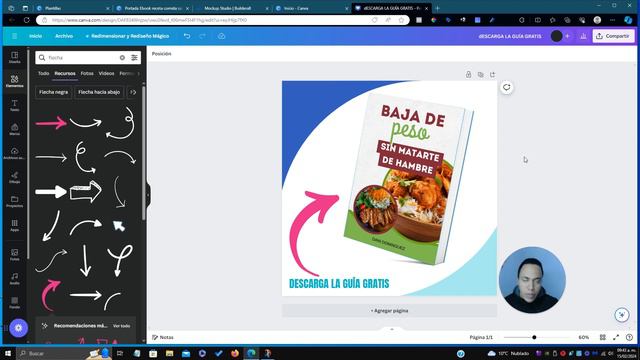
Task: Lock the page with the padlock icon
Action: coord(469,74)
